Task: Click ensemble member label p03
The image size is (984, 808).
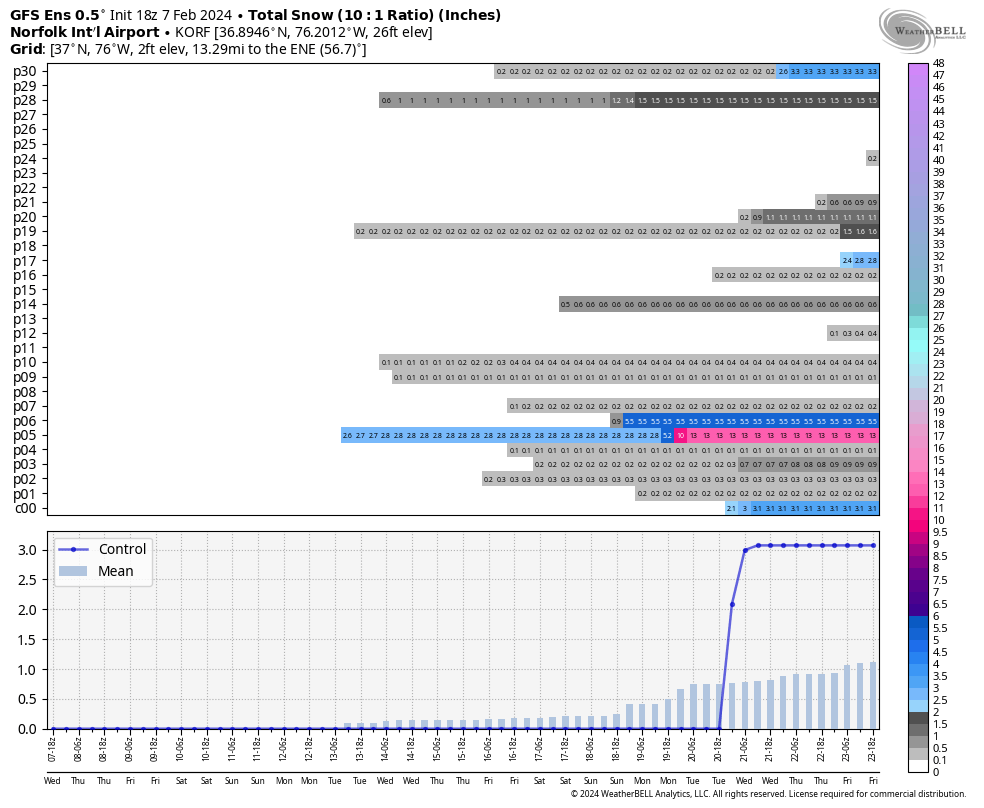Action: 25,465
